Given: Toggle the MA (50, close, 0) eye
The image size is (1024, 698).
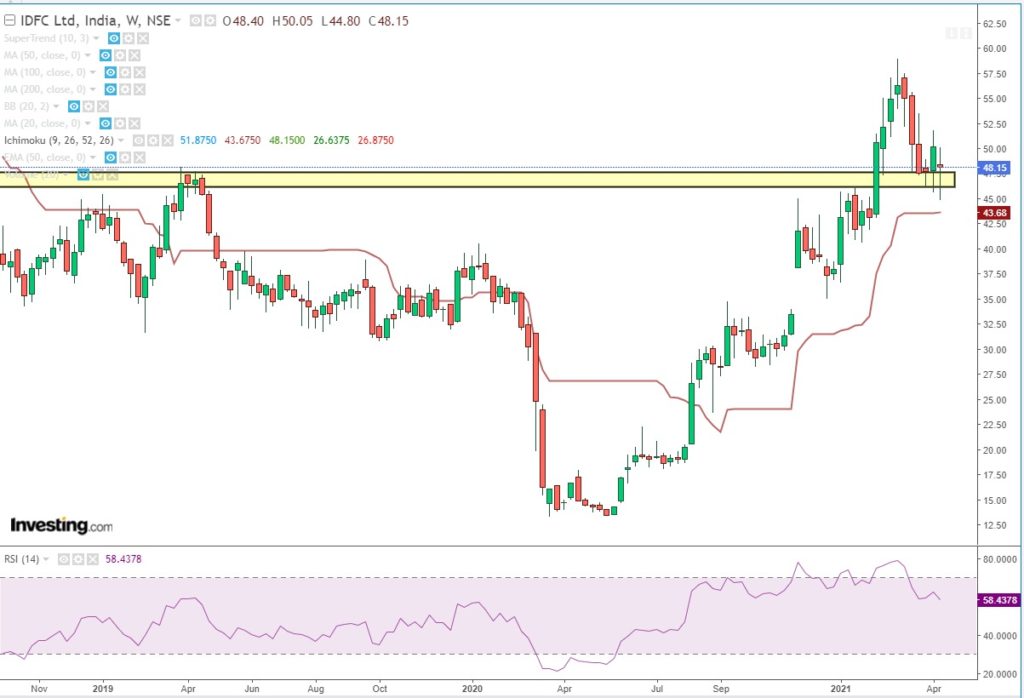Looking at the screenshot, I should tap(105, 56).
